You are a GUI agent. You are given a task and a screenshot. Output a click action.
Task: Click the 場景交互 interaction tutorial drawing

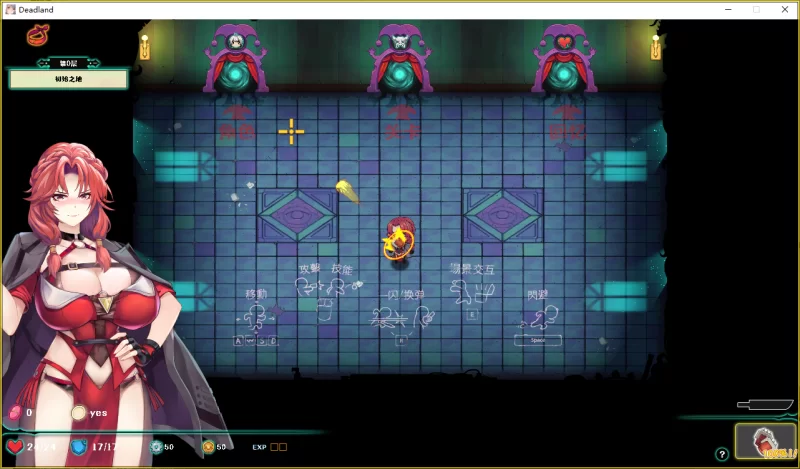[472, 291]
